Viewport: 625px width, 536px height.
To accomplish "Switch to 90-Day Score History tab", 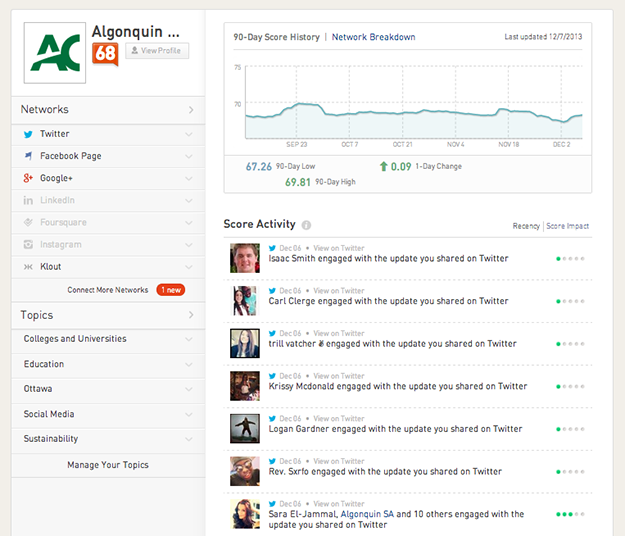I will [276, 37].
